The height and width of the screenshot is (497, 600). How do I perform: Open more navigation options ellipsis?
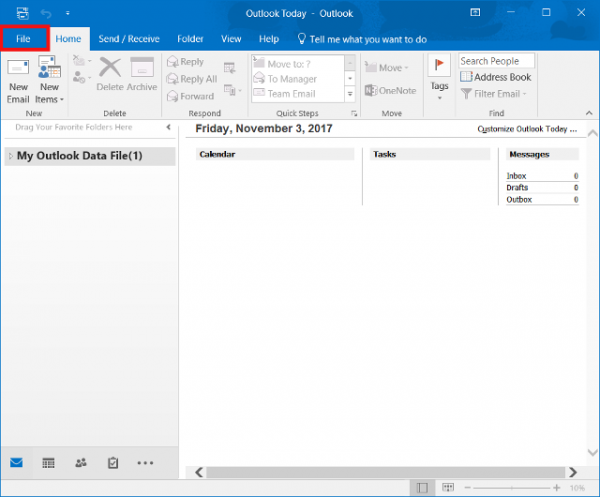click(145, 463)
